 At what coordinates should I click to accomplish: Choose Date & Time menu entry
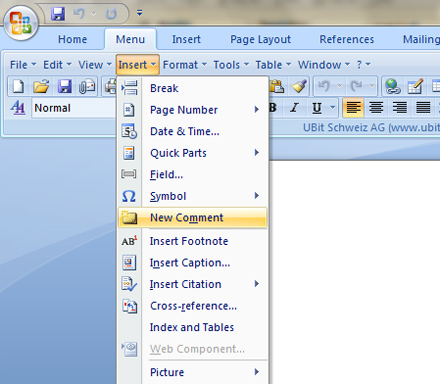(x=193, y=131)
